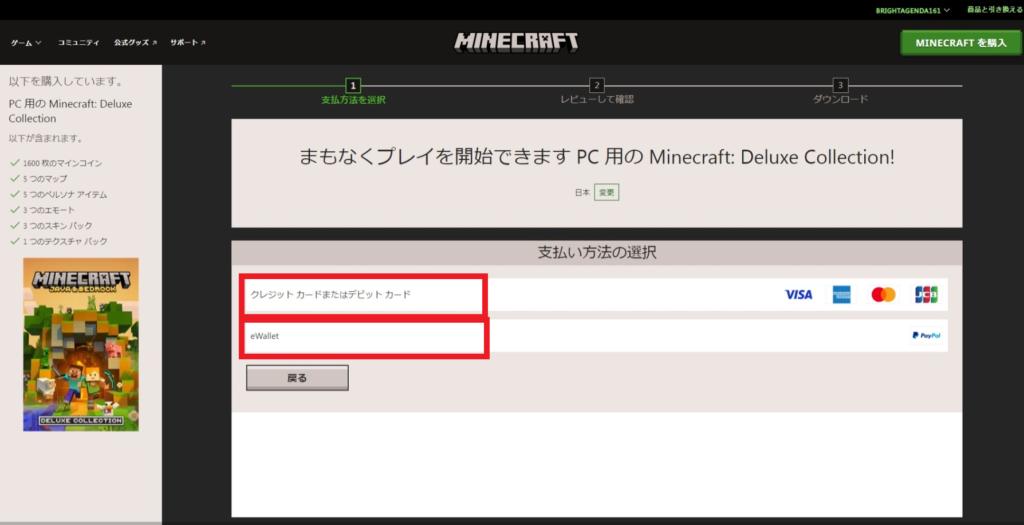Click the Deluxe Collection box art image
The width and height of the screenshot is (1024, 525).
pyautogui.click(x=81, y=344)
